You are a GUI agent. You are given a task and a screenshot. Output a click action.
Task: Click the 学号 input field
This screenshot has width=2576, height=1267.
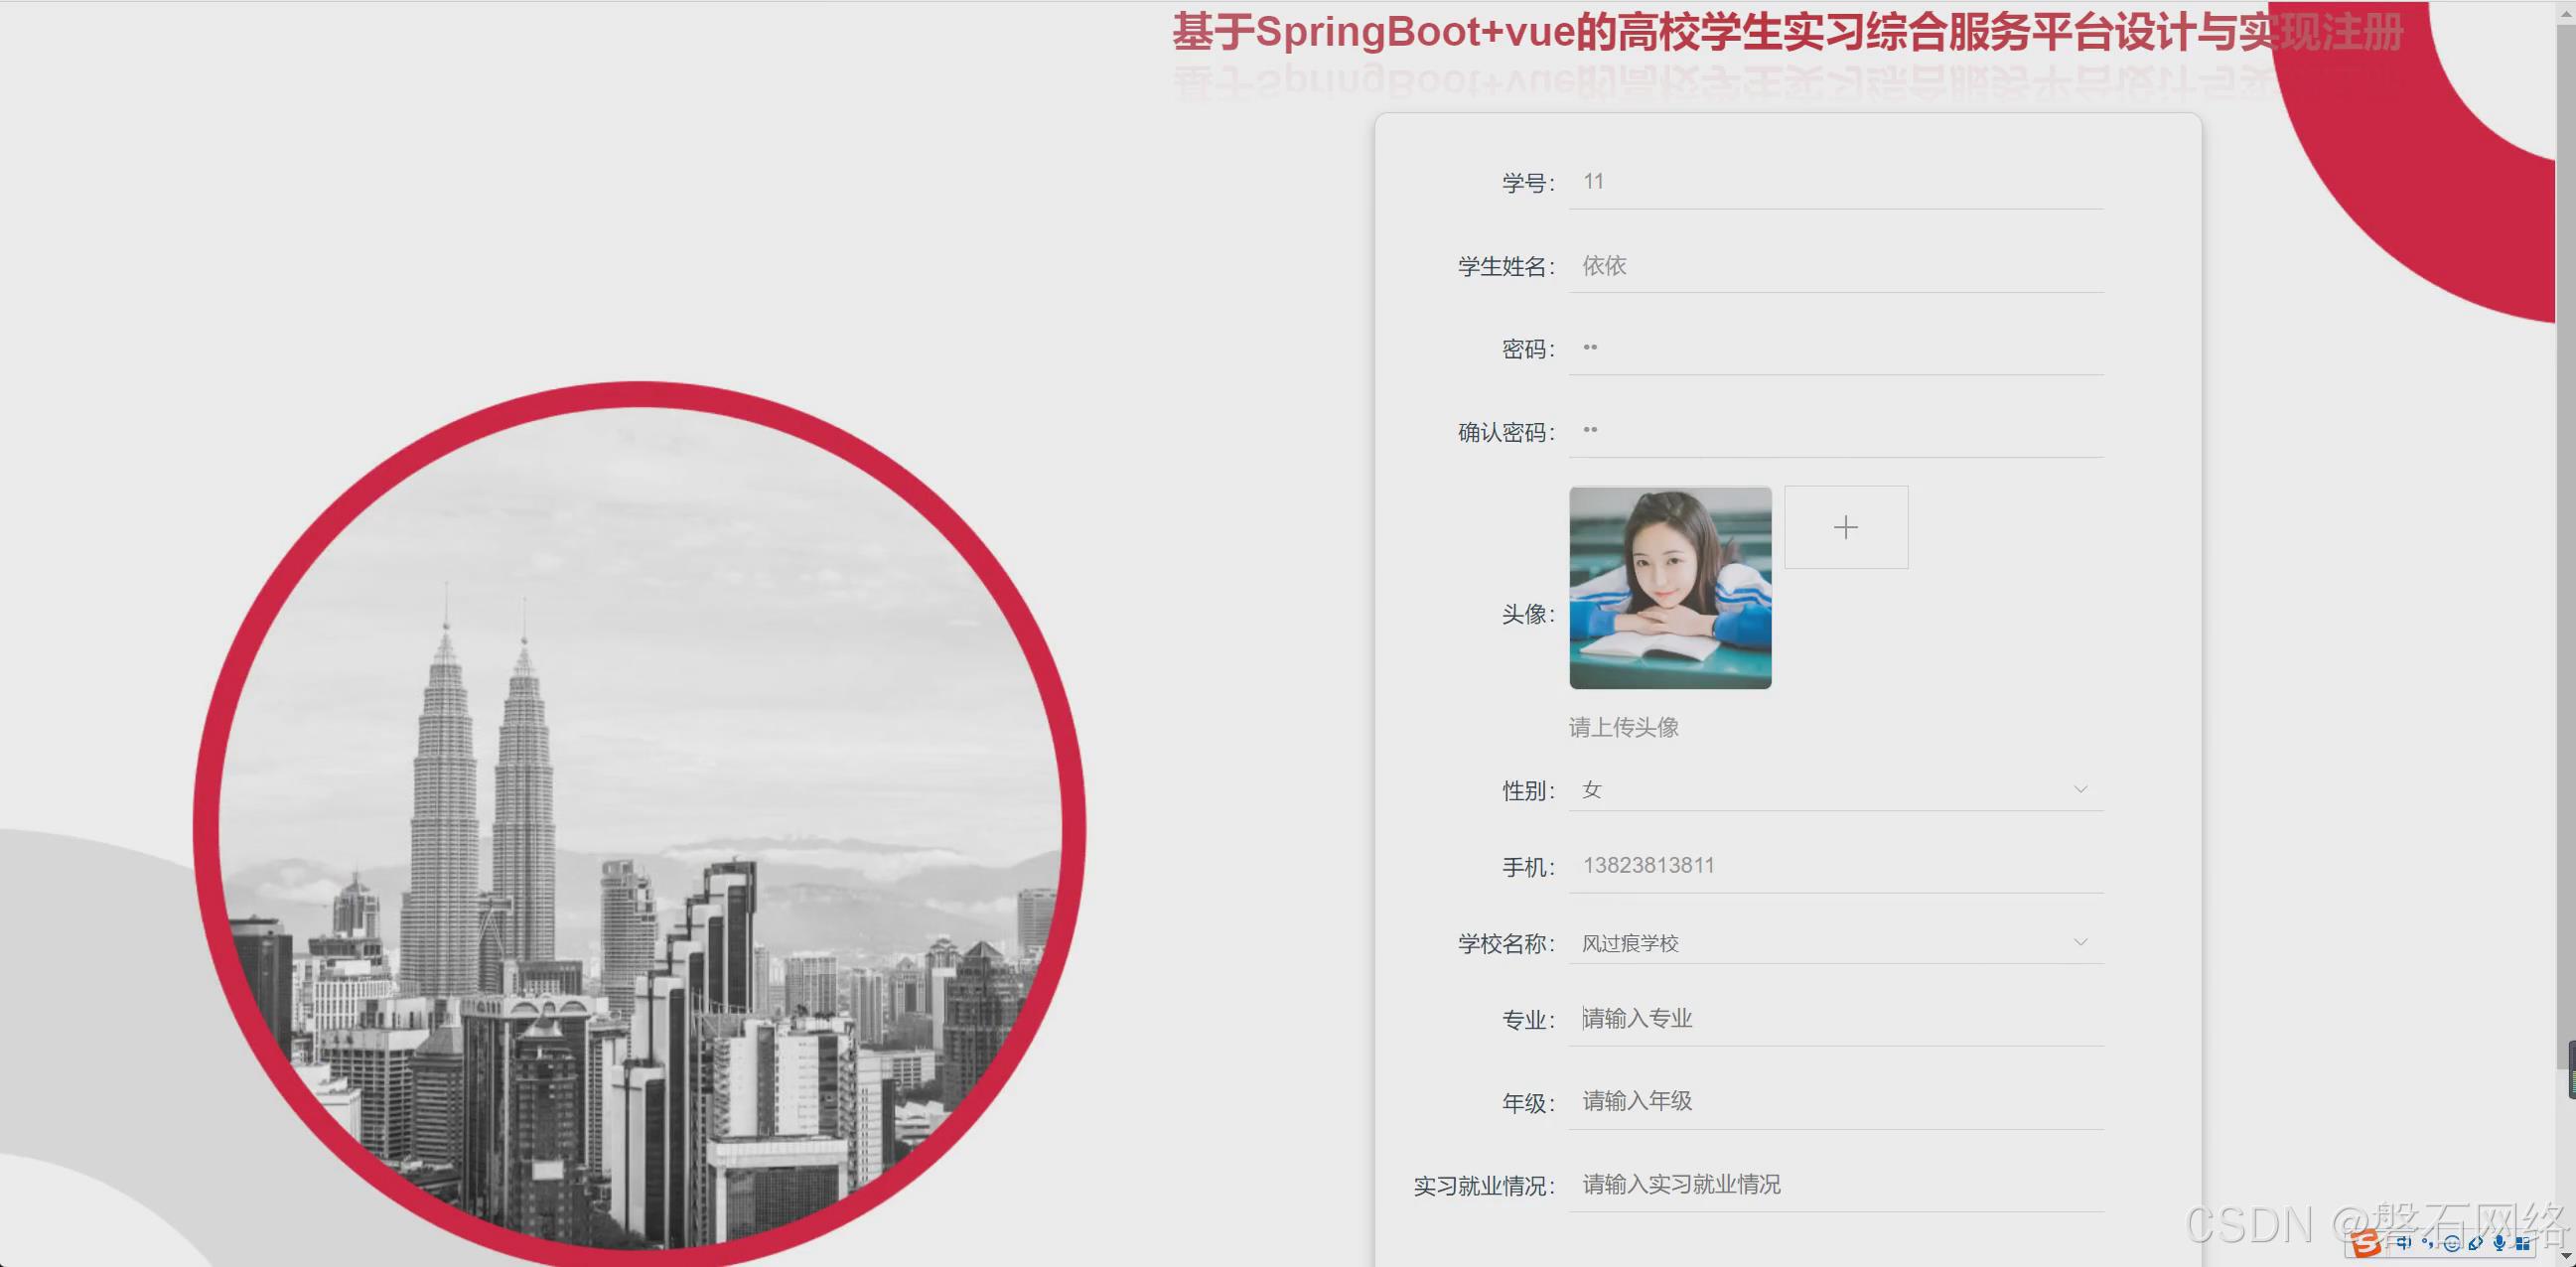pos(1835,182)
